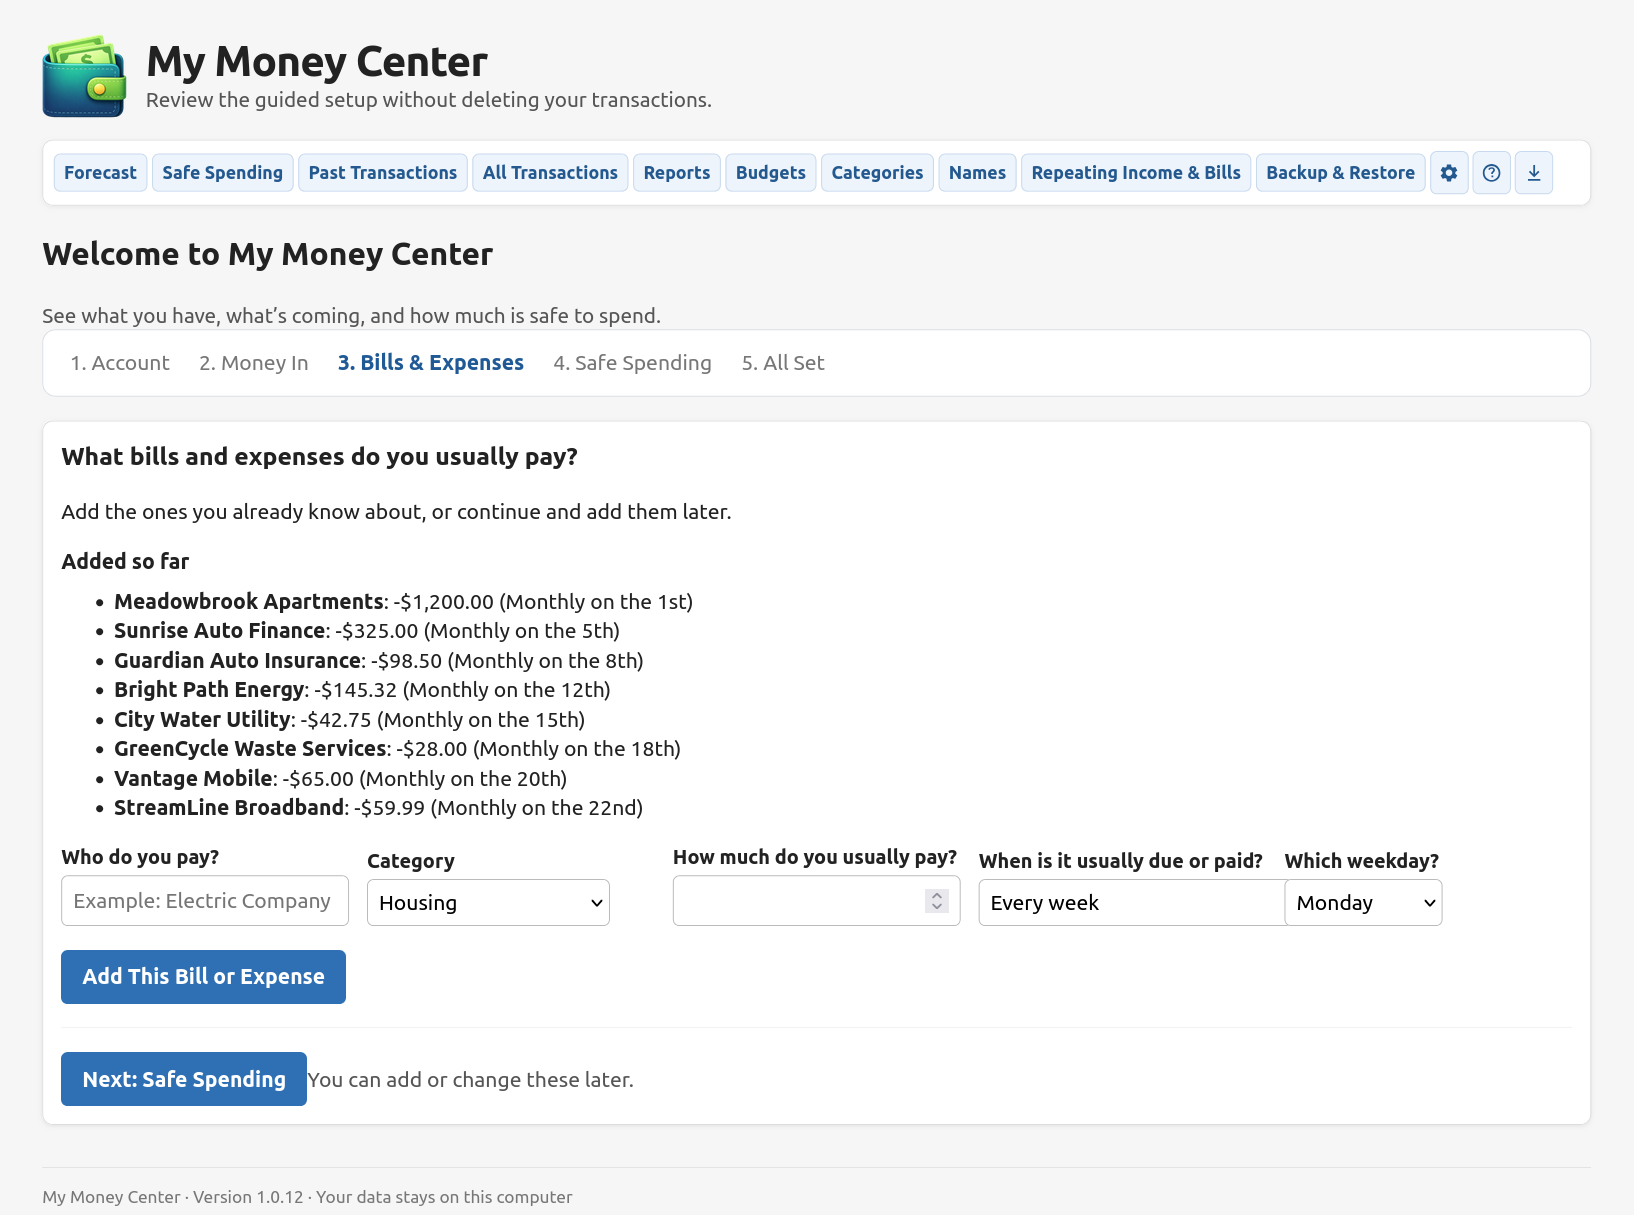Click the Added so far heading

point(125,562)
